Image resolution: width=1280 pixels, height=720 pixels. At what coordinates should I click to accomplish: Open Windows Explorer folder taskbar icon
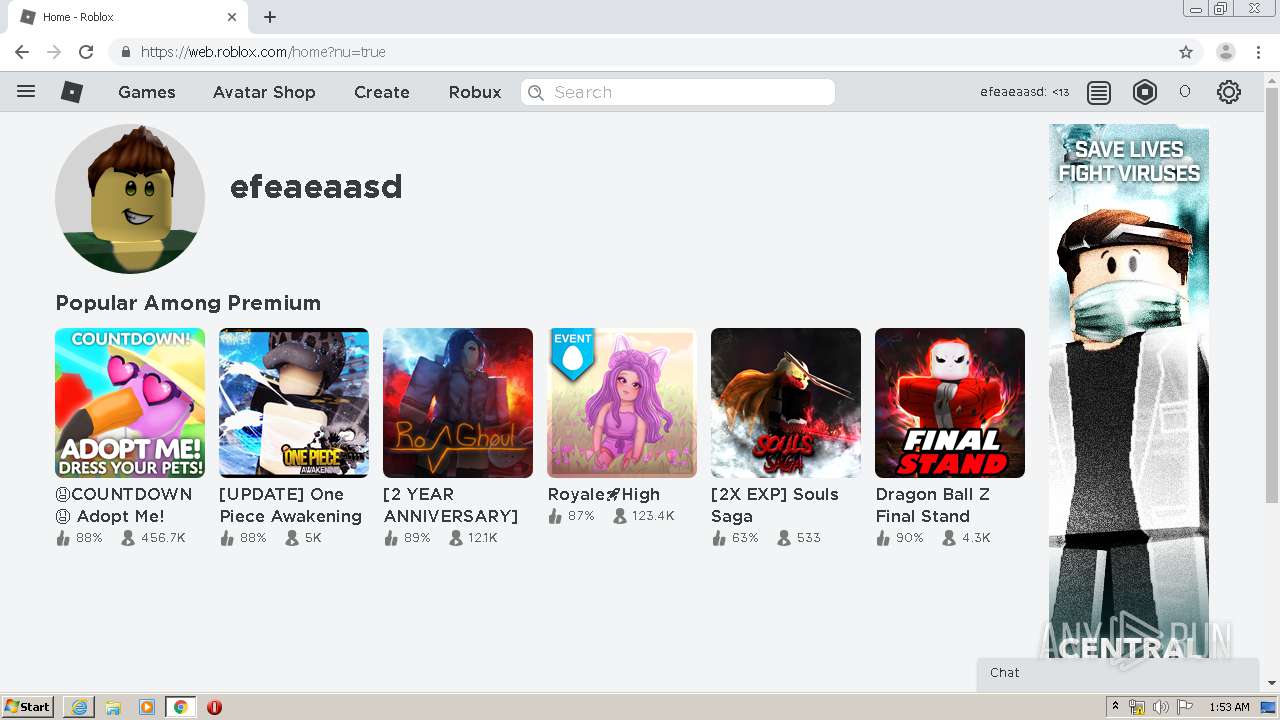pos(113,707)
